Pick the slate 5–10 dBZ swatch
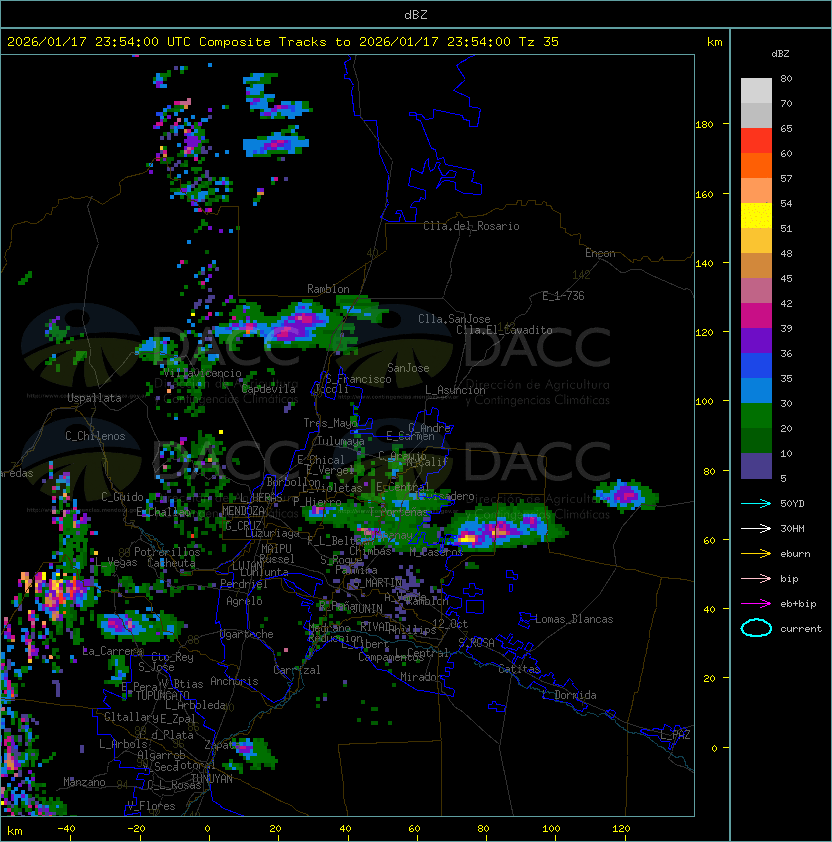Viewport: 832px width, 842px height. [756, 466]
